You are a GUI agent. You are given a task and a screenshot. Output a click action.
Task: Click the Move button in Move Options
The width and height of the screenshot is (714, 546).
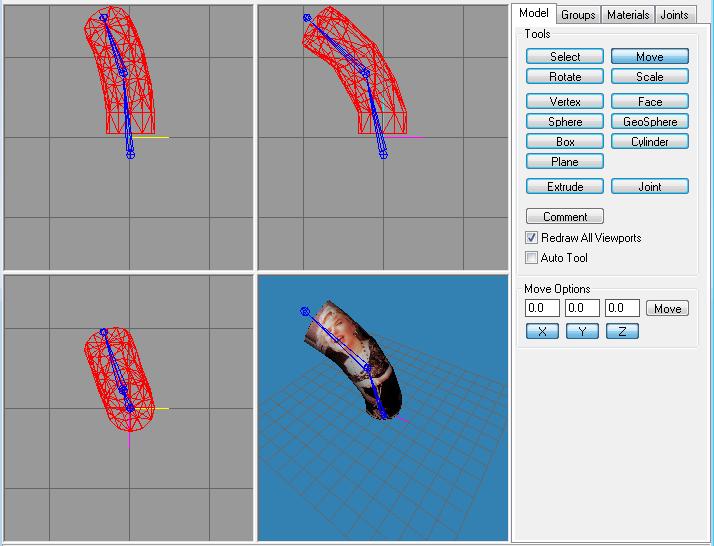667,308
